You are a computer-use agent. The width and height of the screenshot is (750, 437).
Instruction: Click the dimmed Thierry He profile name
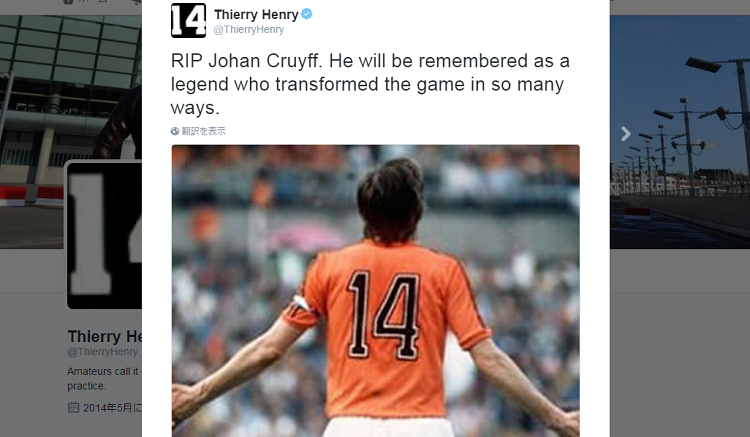[105, 336]
